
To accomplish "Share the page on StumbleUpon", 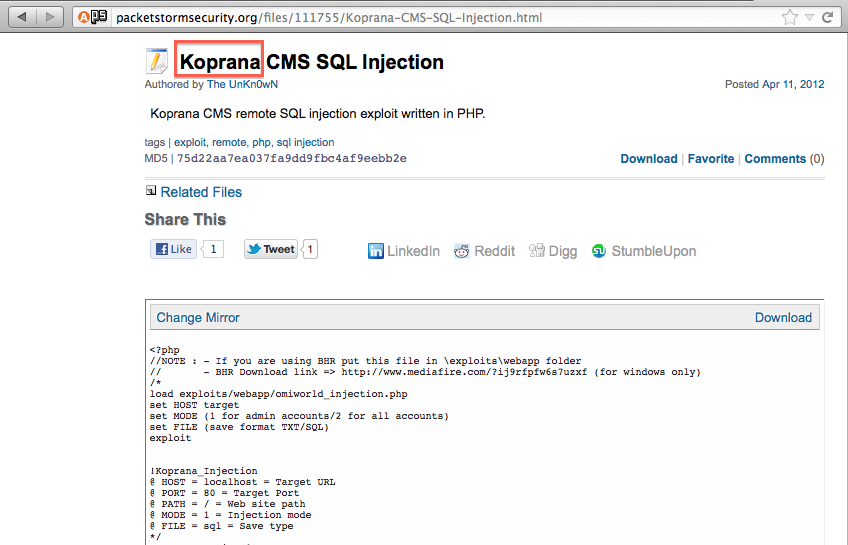I will pyautogui.click(x=644, y=251).
